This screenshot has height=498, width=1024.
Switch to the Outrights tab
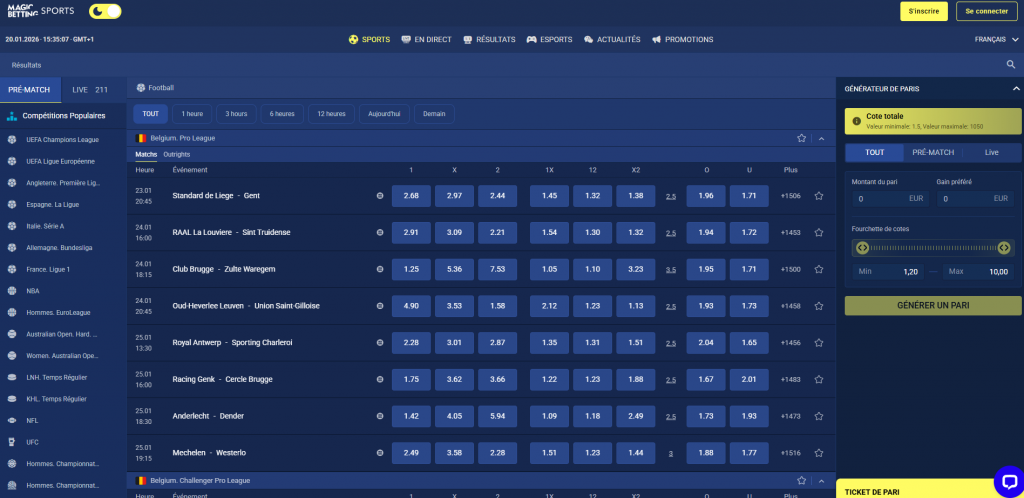pos(177,155)
